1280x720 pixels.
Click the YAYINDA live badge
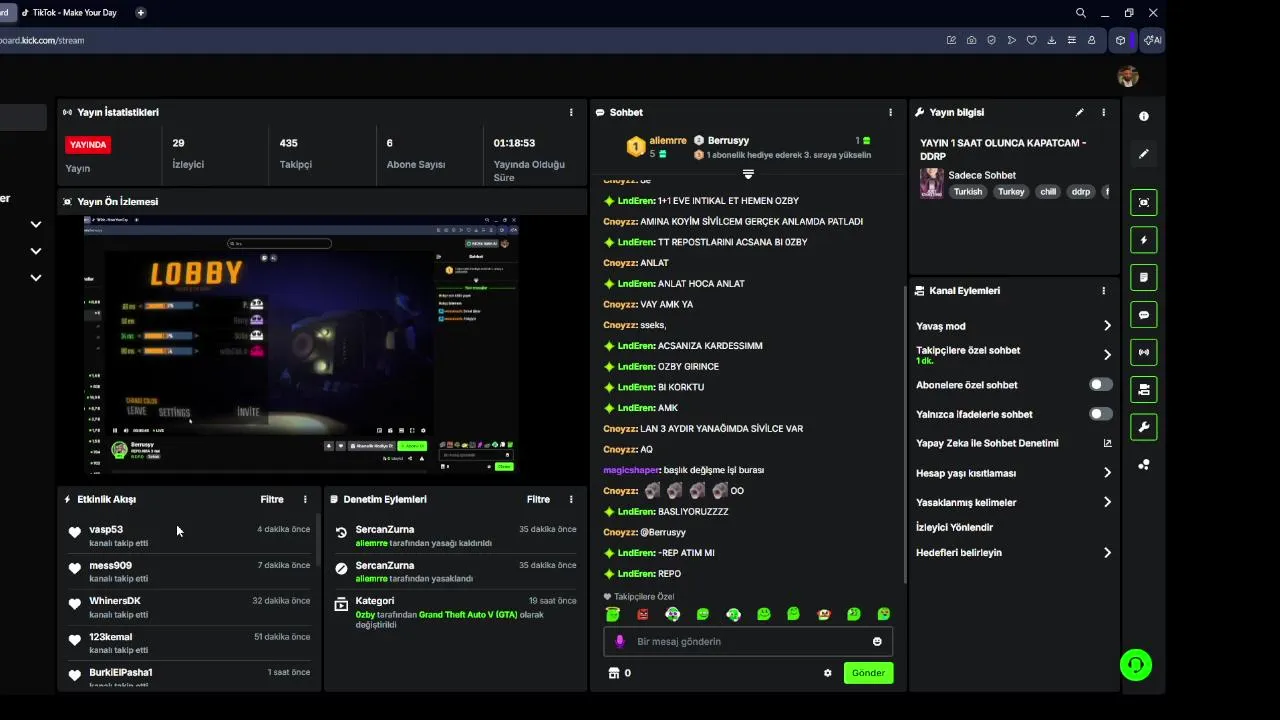click(88, 144)
